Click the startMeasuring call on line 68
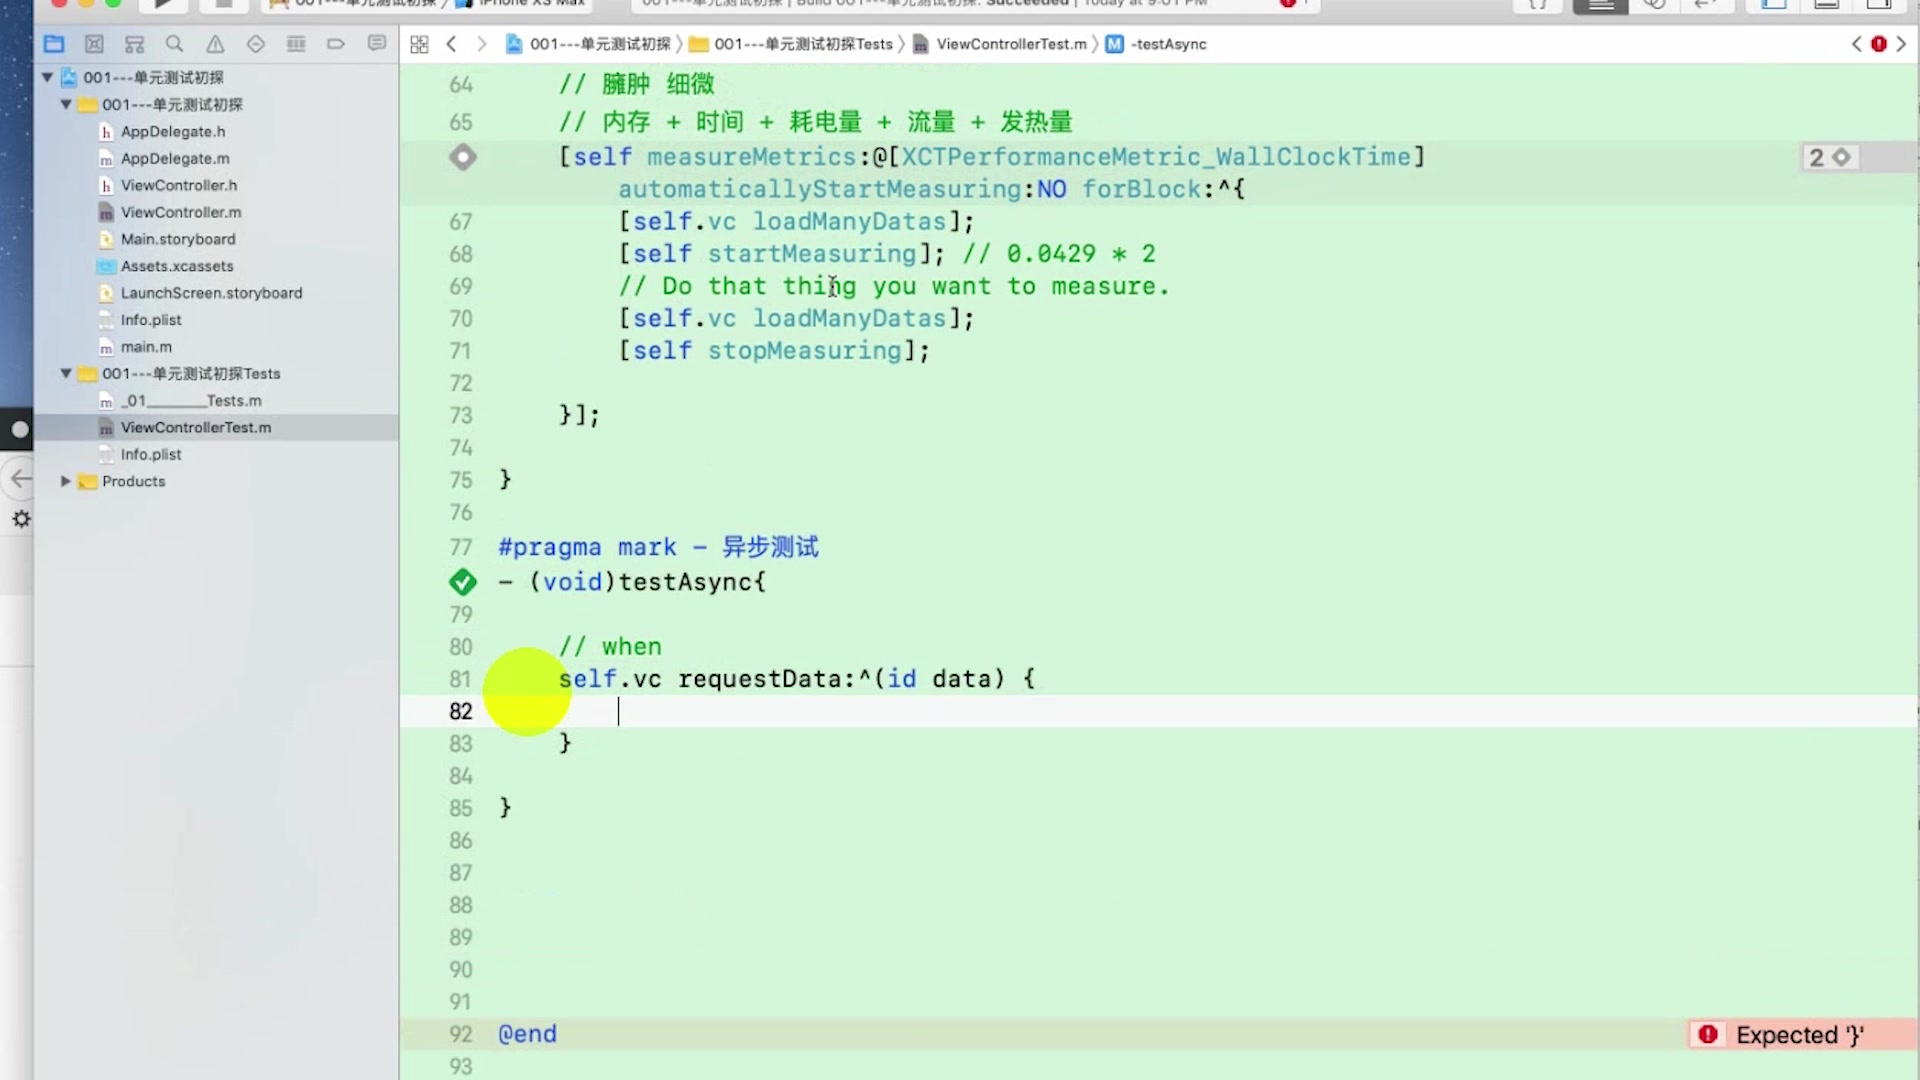 812,254
